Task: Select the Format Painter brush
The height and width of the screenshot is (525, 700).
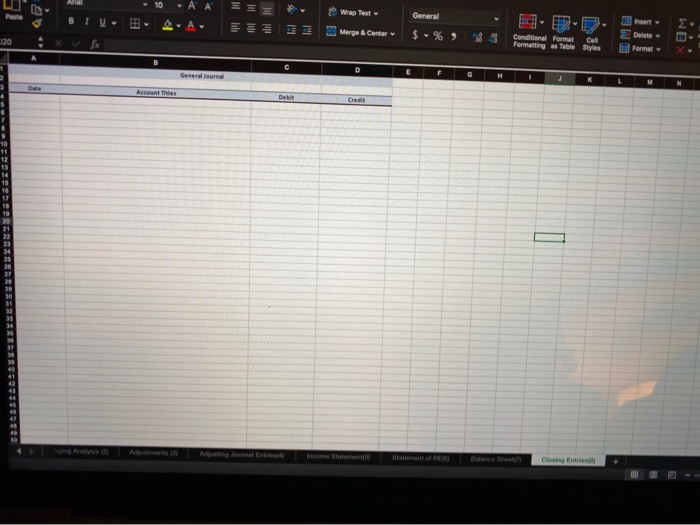Action: [37, 23]
